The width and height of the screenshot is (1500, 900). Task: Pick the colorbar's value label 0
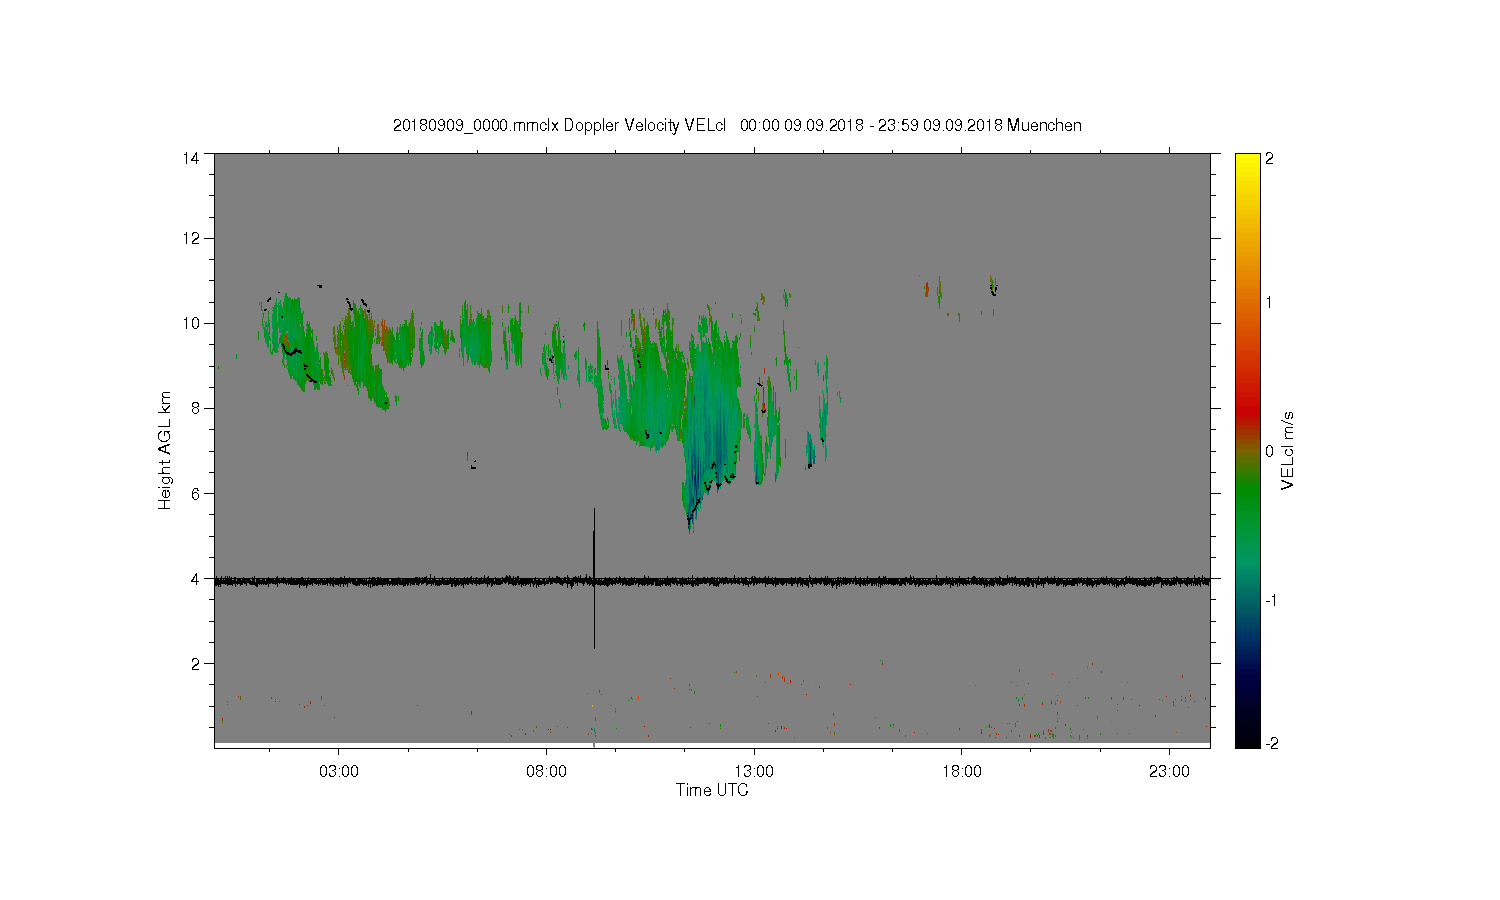1270,451
